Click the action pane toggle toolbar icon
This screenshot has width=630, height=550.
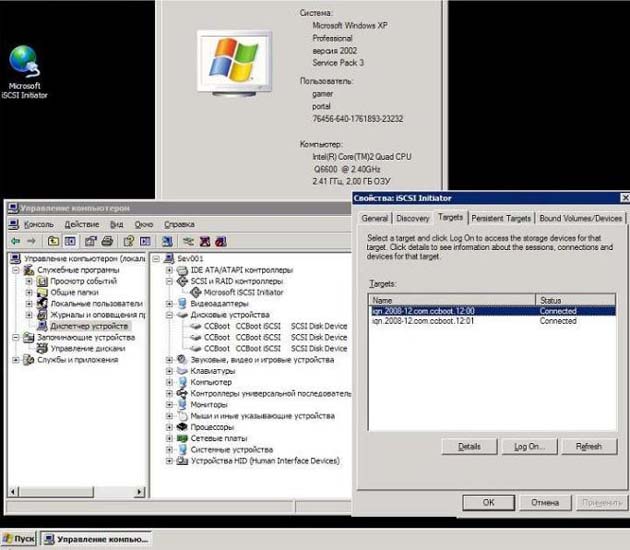pos(145,241)
